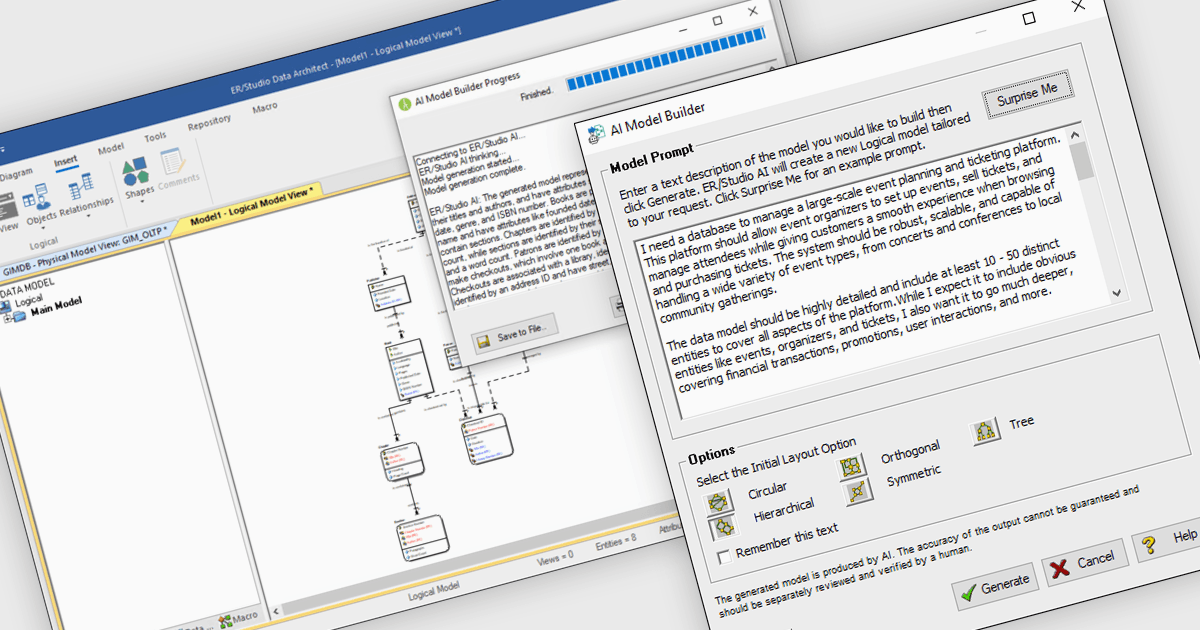Expand the Main Model tree node
This screenshot has width=1200, height=630.
point(8,318)
